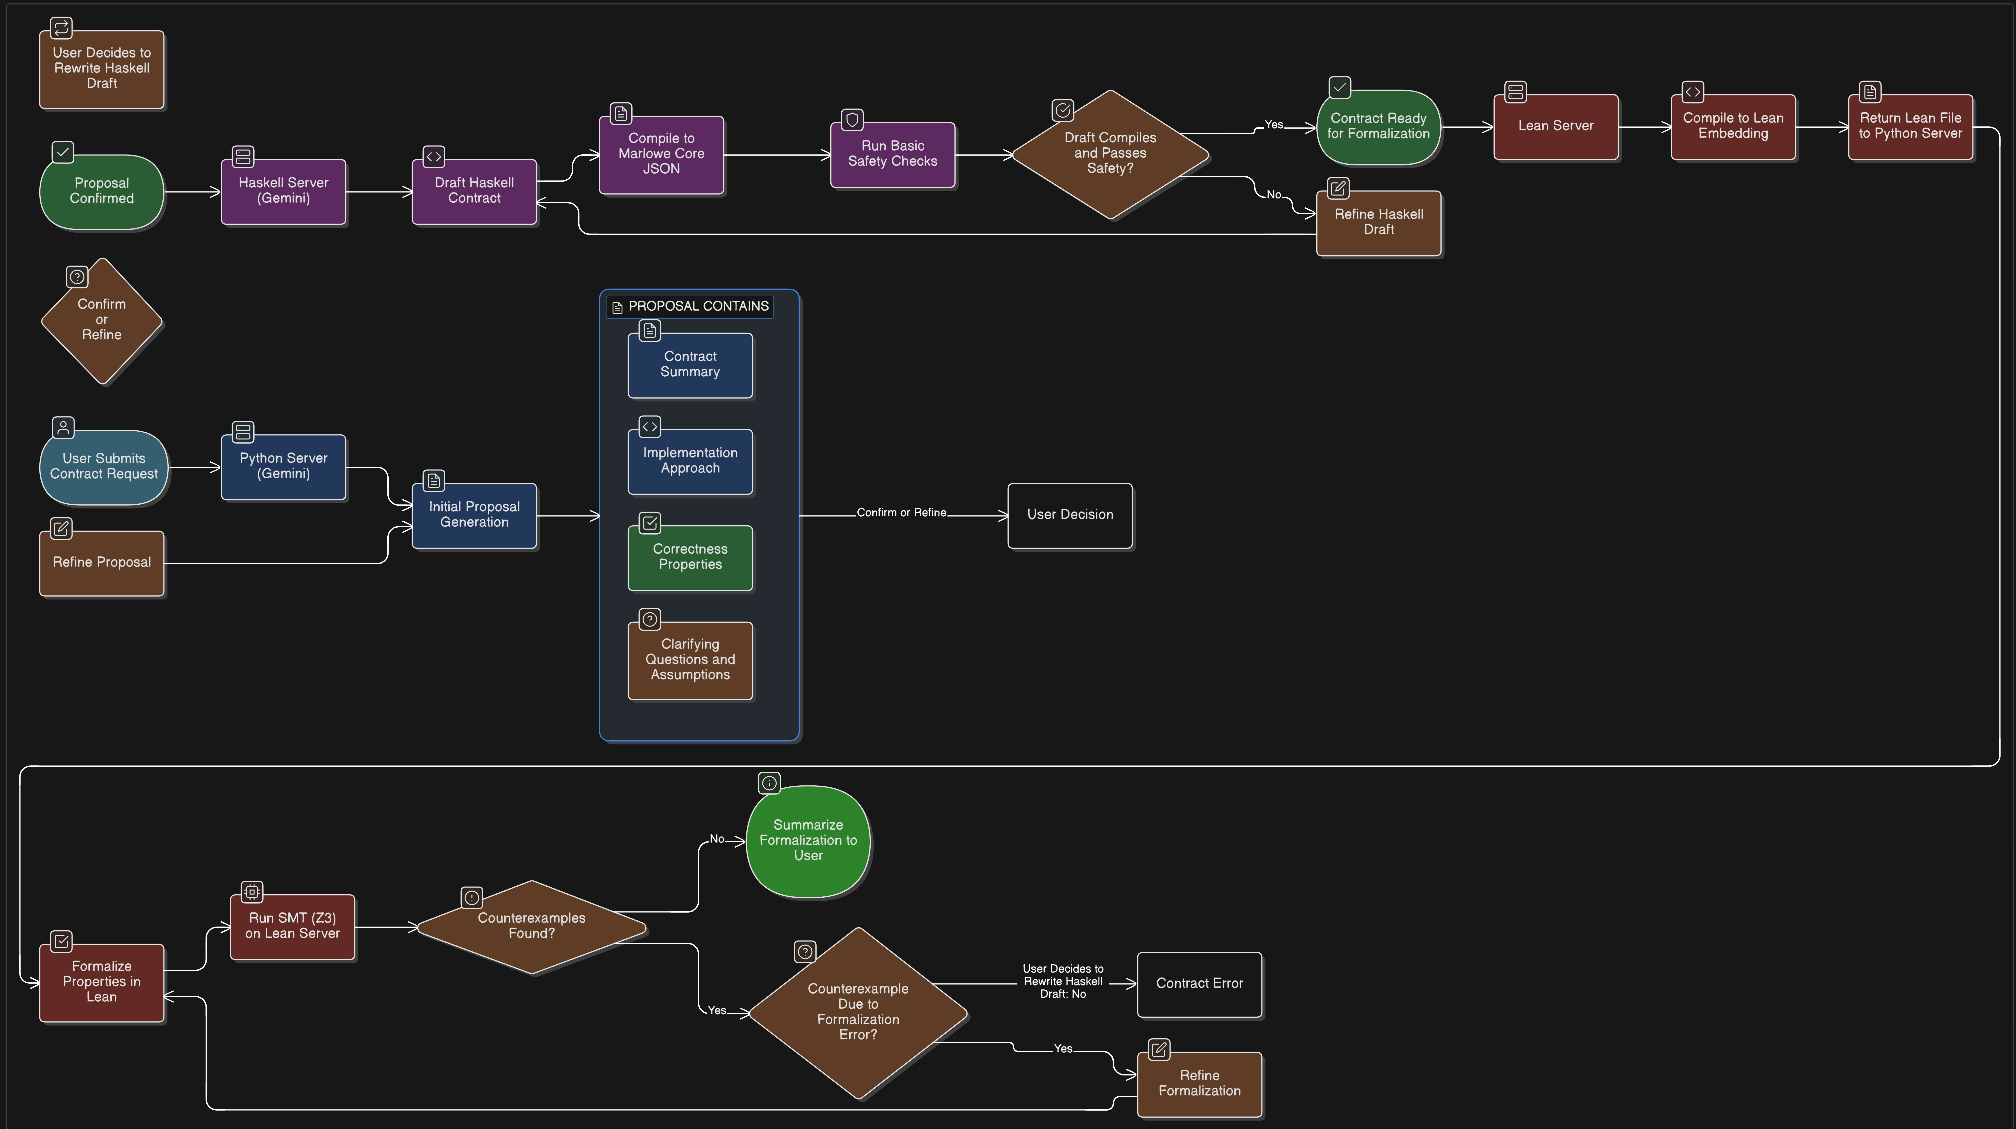Click the Confirm or Refine edge label

pyautogui.click(x=901, y=513)
